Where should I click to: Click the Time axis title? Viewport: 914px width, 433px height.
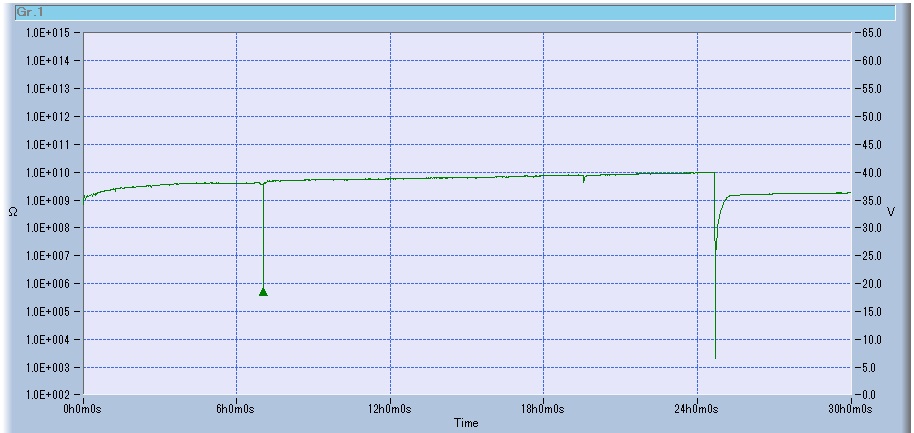(467, 423)
